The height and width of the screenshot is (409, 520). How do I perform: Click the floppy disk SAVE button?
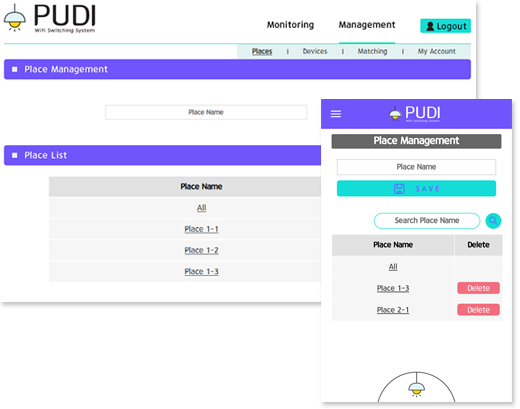(416, 189)
